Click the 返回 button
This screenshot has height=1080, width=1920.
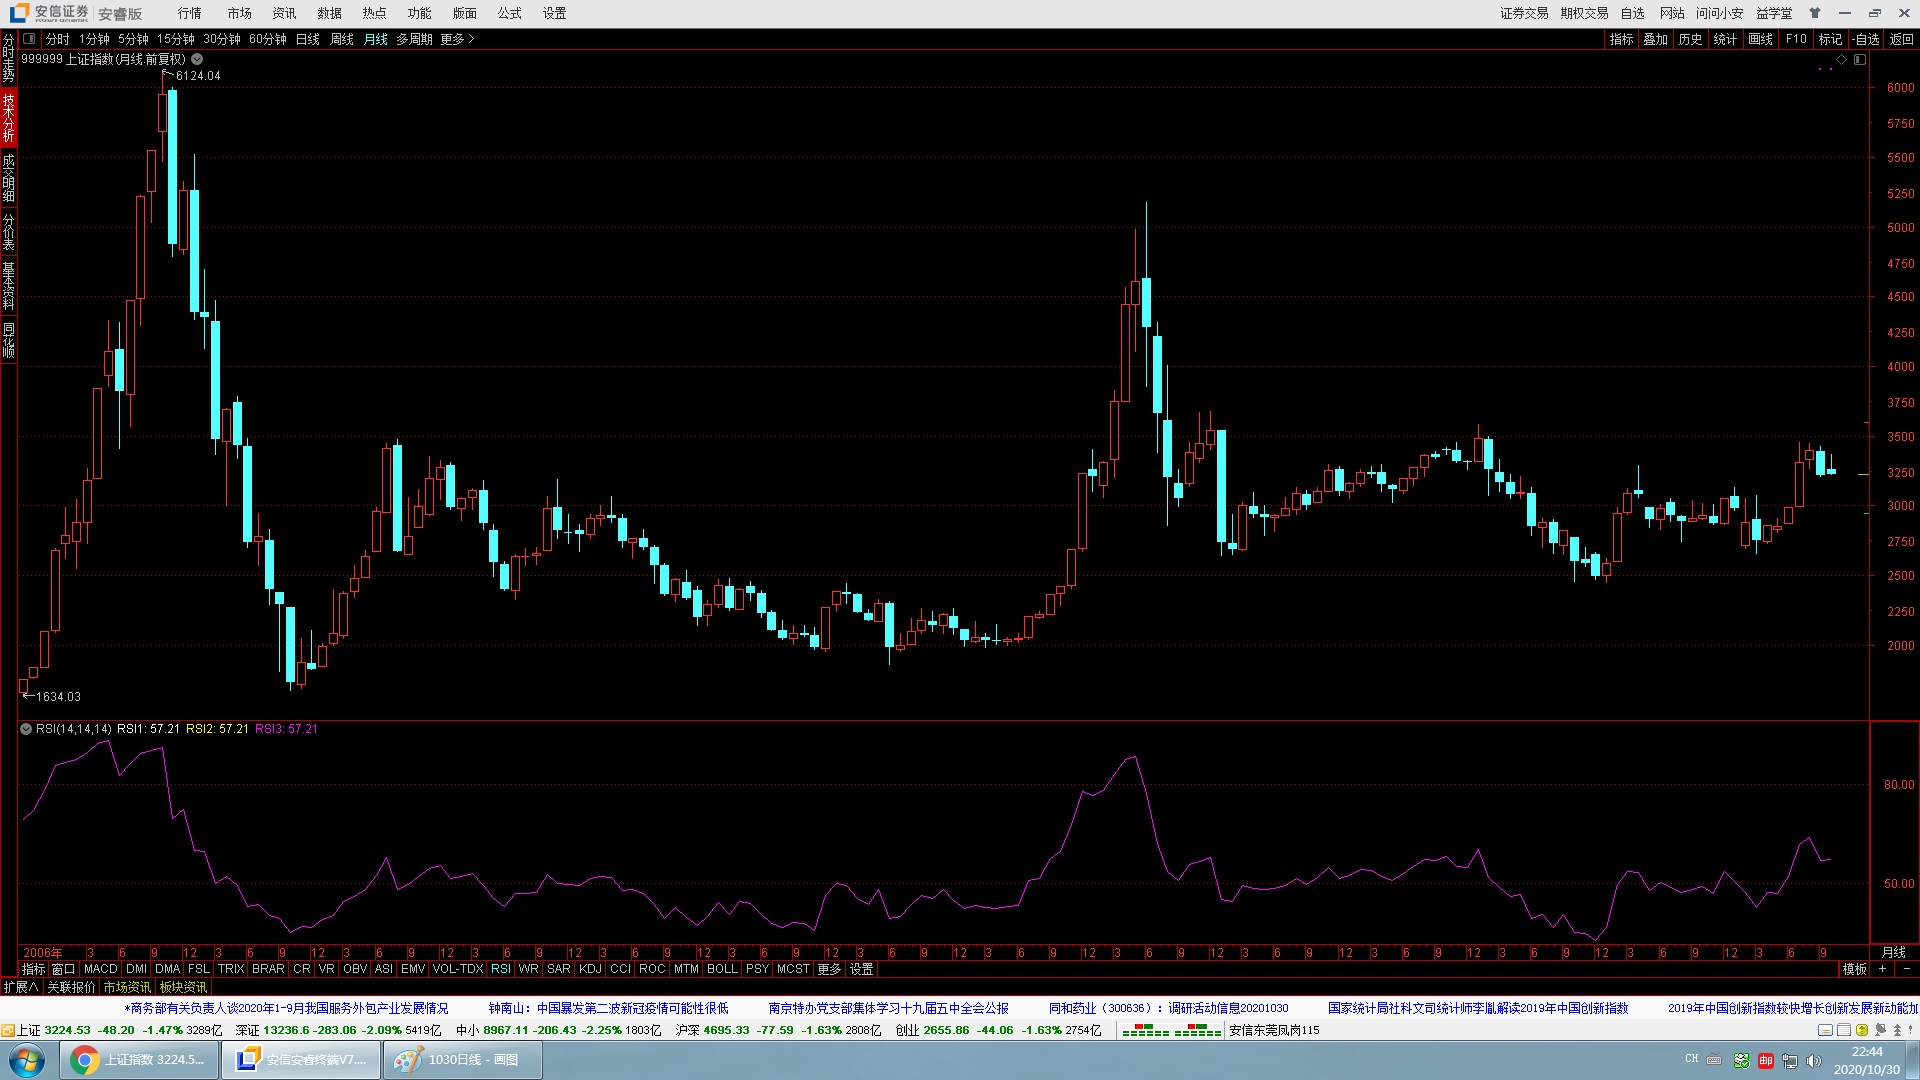(1901, 39)
